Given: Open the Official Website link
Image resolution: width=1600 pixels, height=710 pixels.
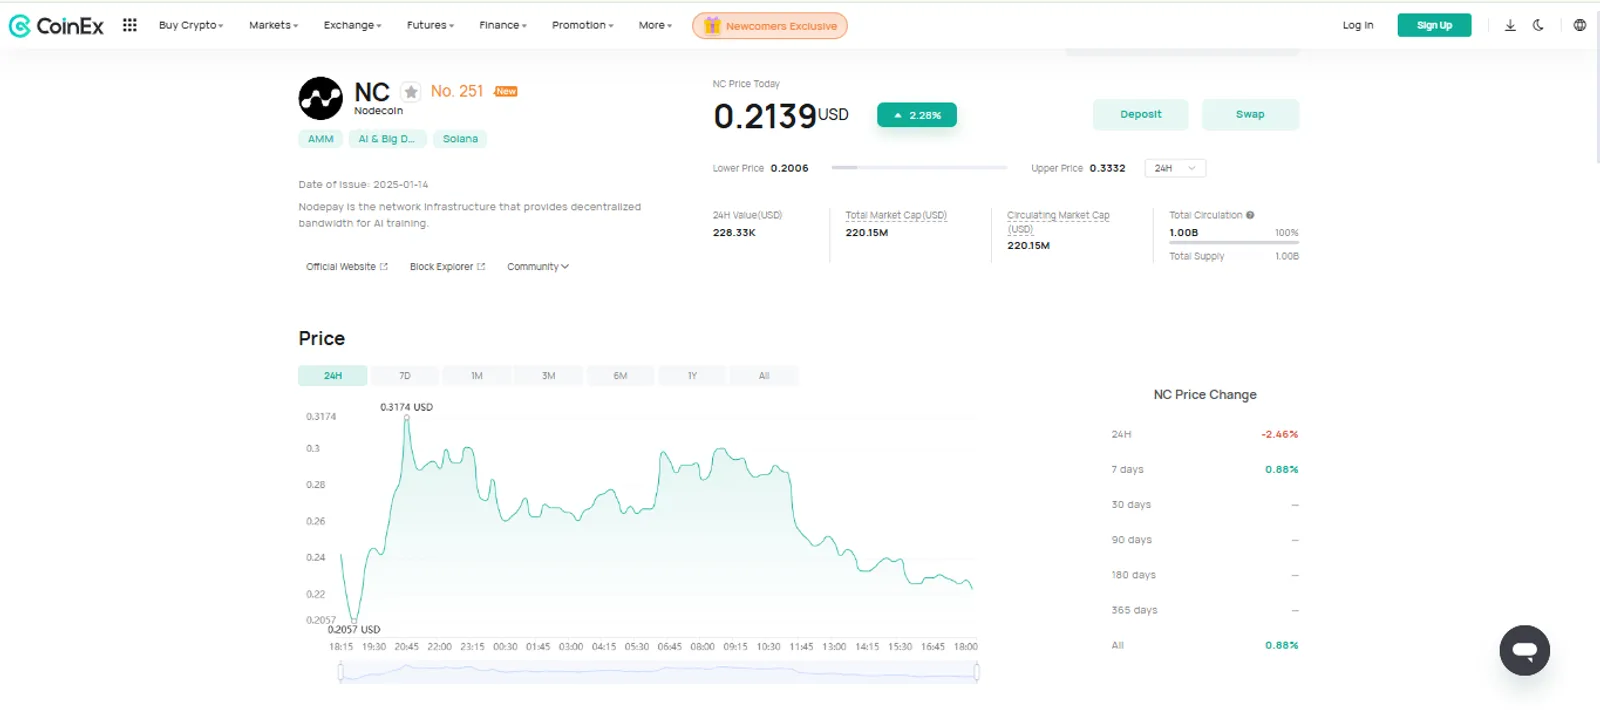Looking at the screenshot, I should click(347, 267).
